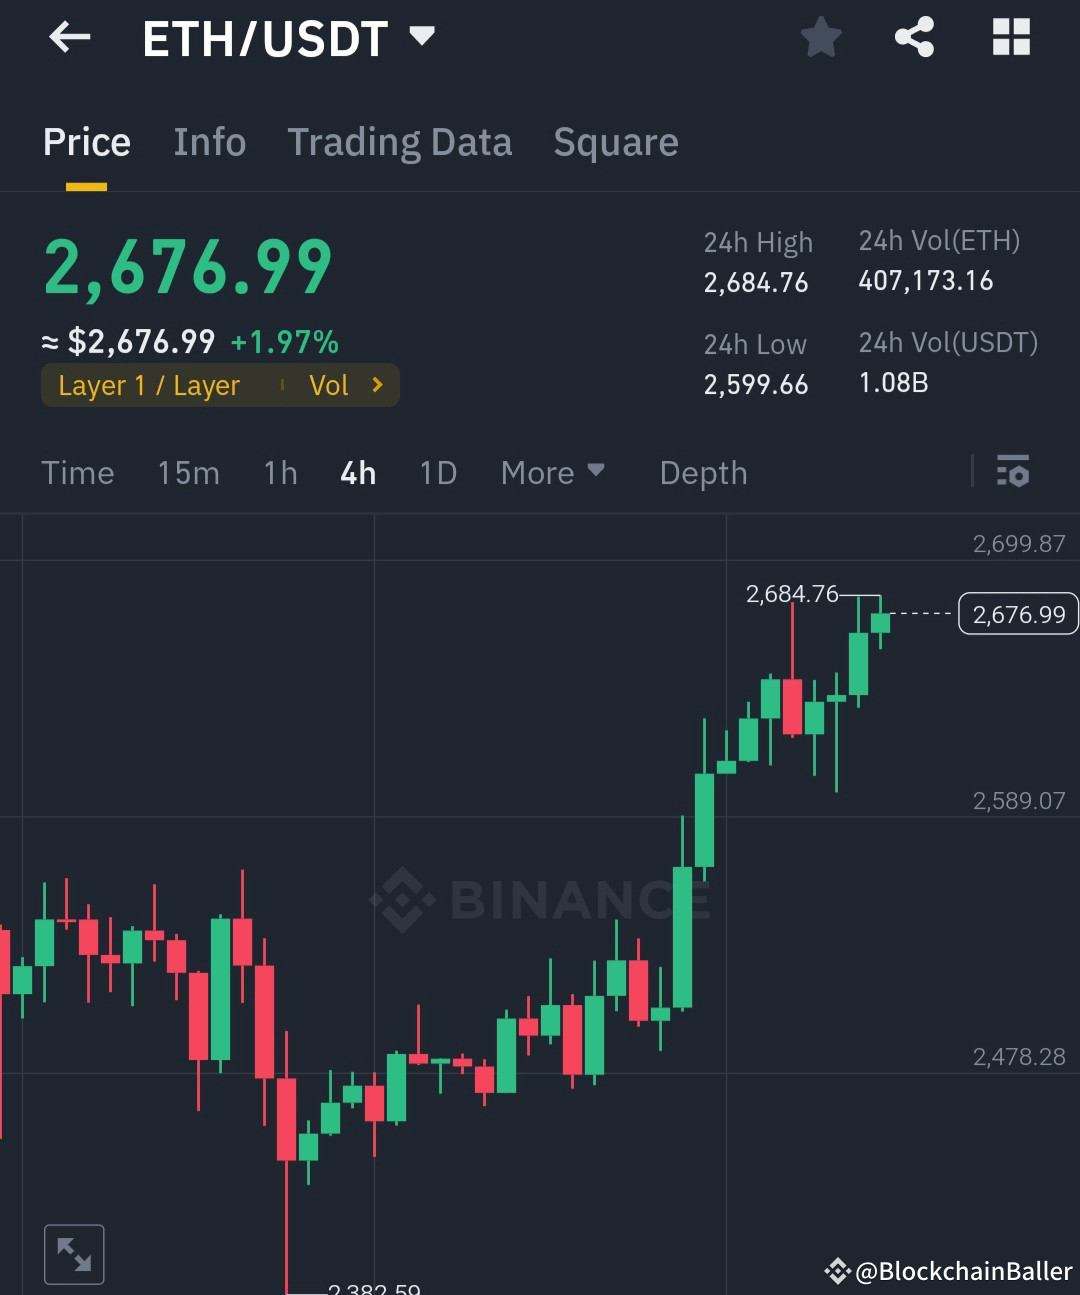Viewport: 1080px width, 1295px height.
Task: Tap the @BlockchainBaller watermark icon
Action: 838,1271
